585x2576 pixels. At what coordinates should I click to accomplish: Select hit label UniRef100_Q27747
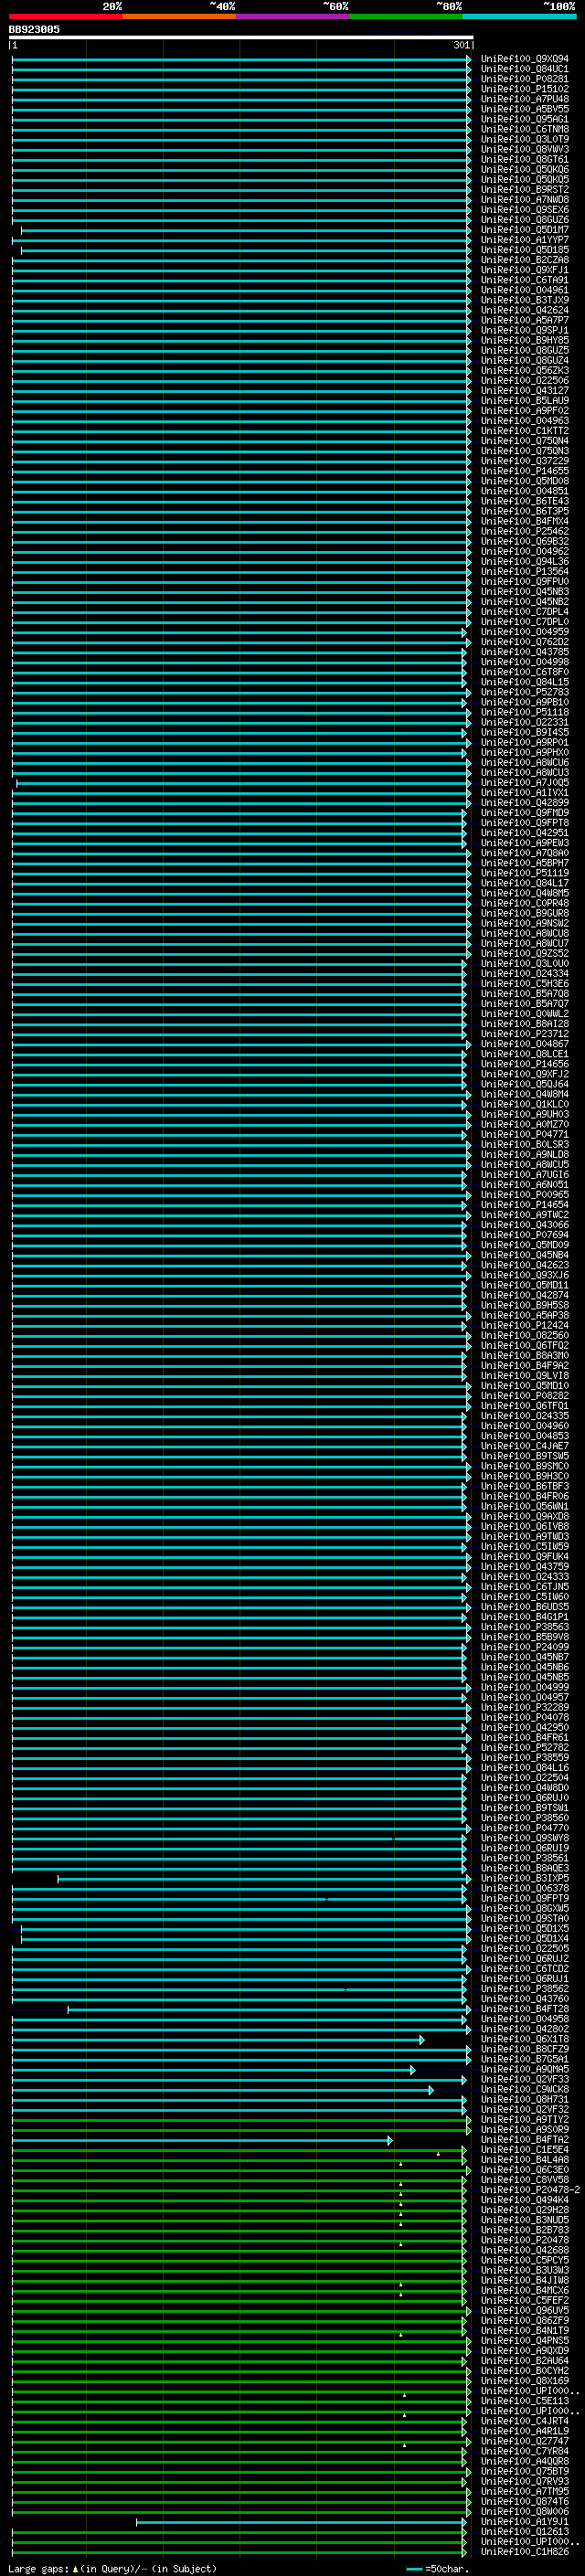point(524,2442)
